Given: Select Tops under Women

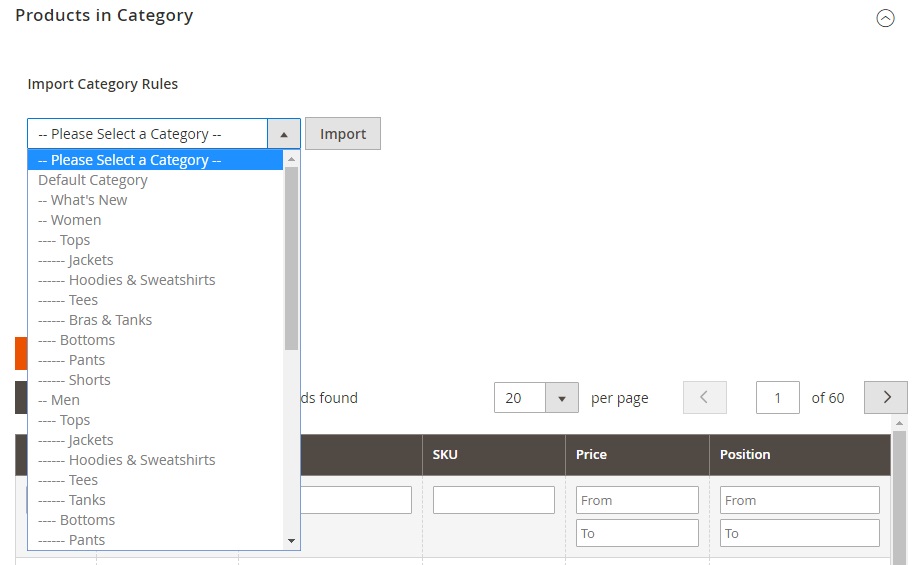Looking at the screenshot, I should tap(155, 240).
